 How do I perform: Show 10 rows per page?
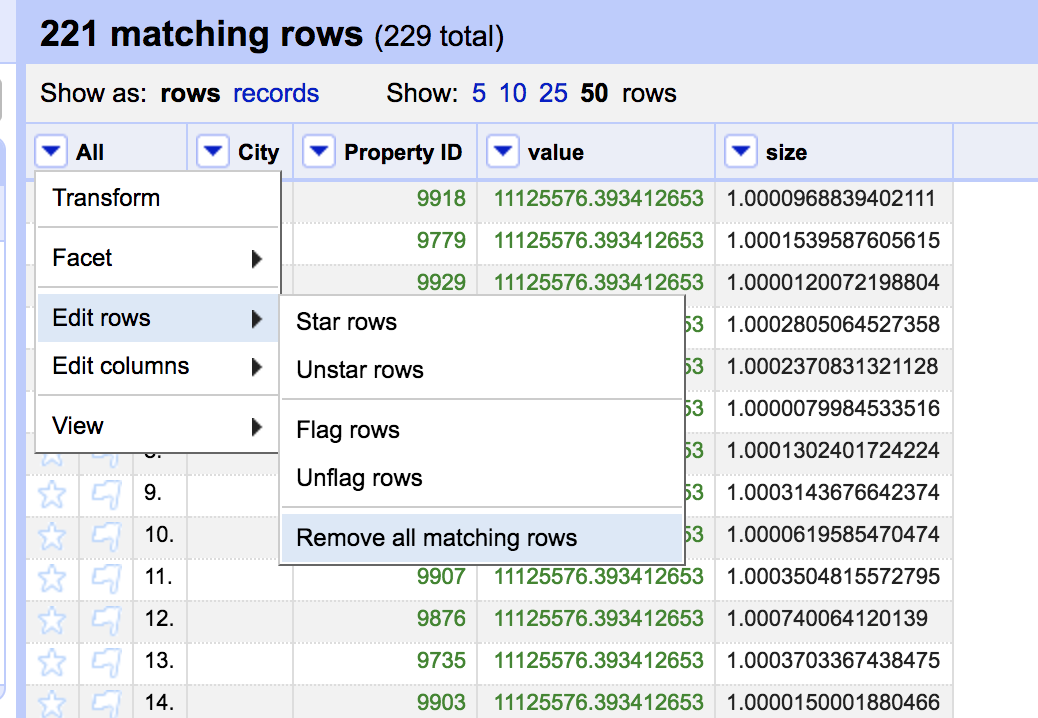tap(513, 93)
